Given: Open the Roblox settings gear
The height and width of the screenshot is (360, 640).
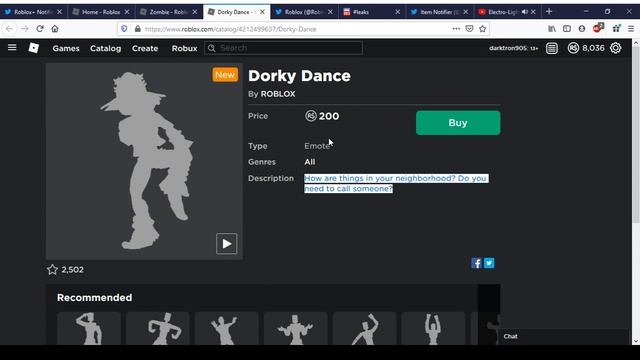Looking at the screenshot, I should (616, 48).
